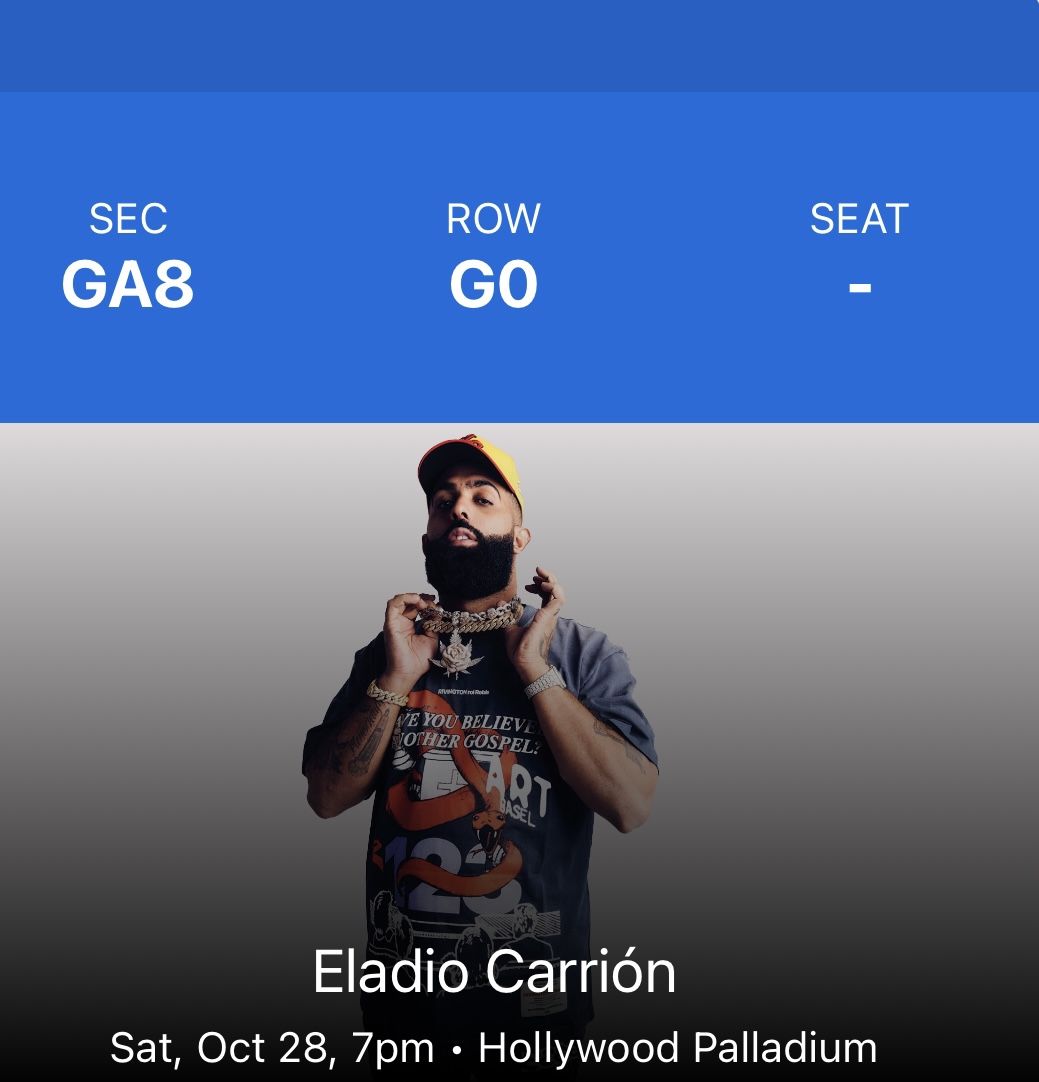Click the seat dash placeholder
Image resolution: width=1039 pixels, height=1082 pixels.
coord(859,288)
